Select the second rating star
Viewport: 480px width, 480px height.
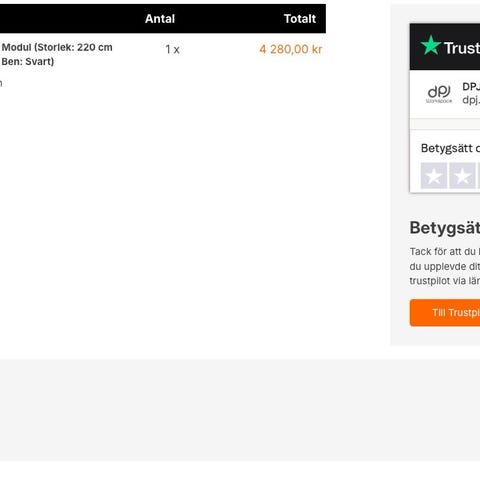click(x=462, y=176)
